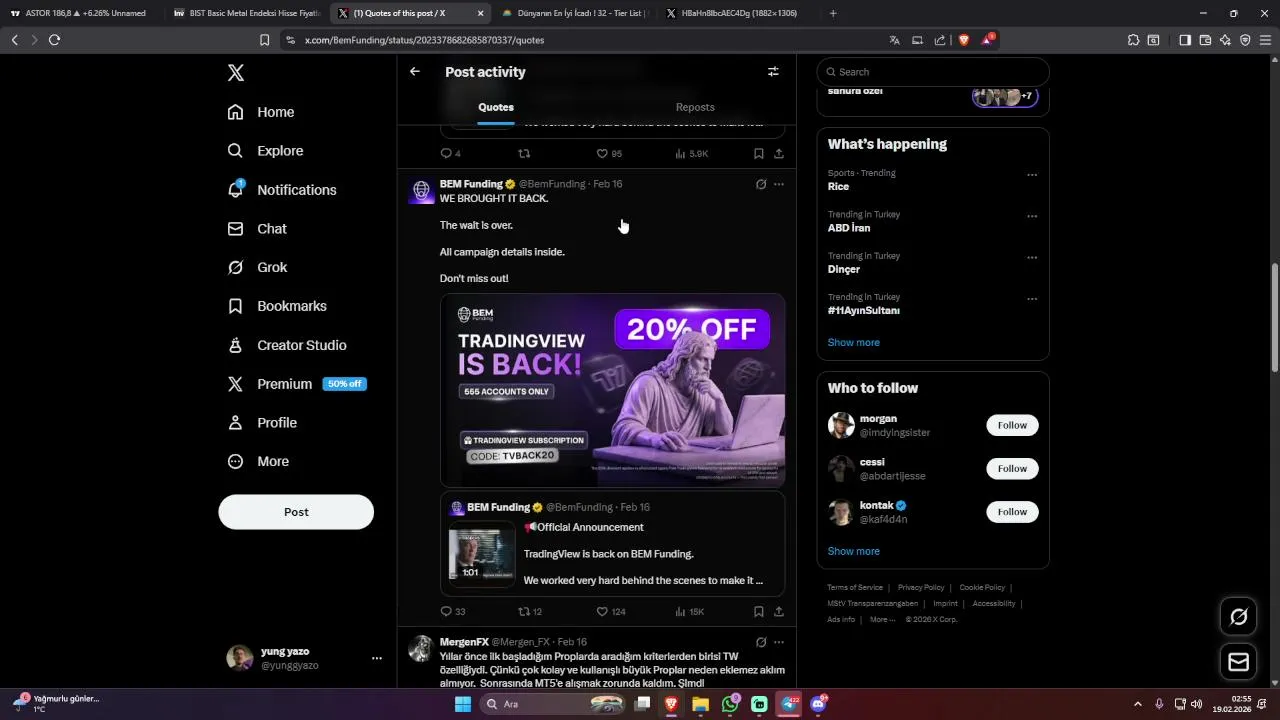Open the Premium page
The height and width of the screenshot is (720, 1280).
point(297,384)
